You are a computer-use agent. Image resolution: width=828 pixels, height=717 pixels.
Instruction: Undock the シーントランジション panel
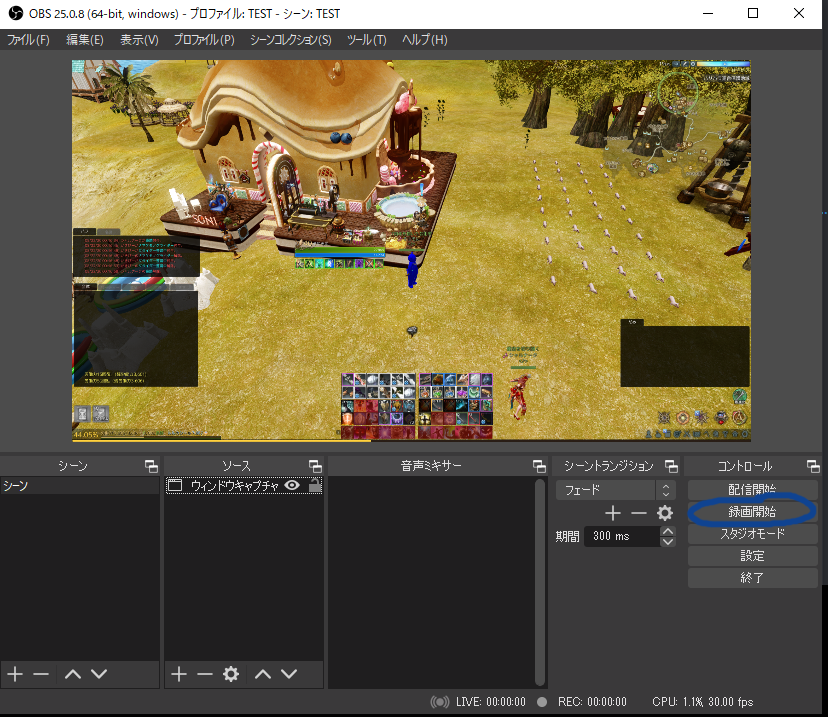coord(671,466)
